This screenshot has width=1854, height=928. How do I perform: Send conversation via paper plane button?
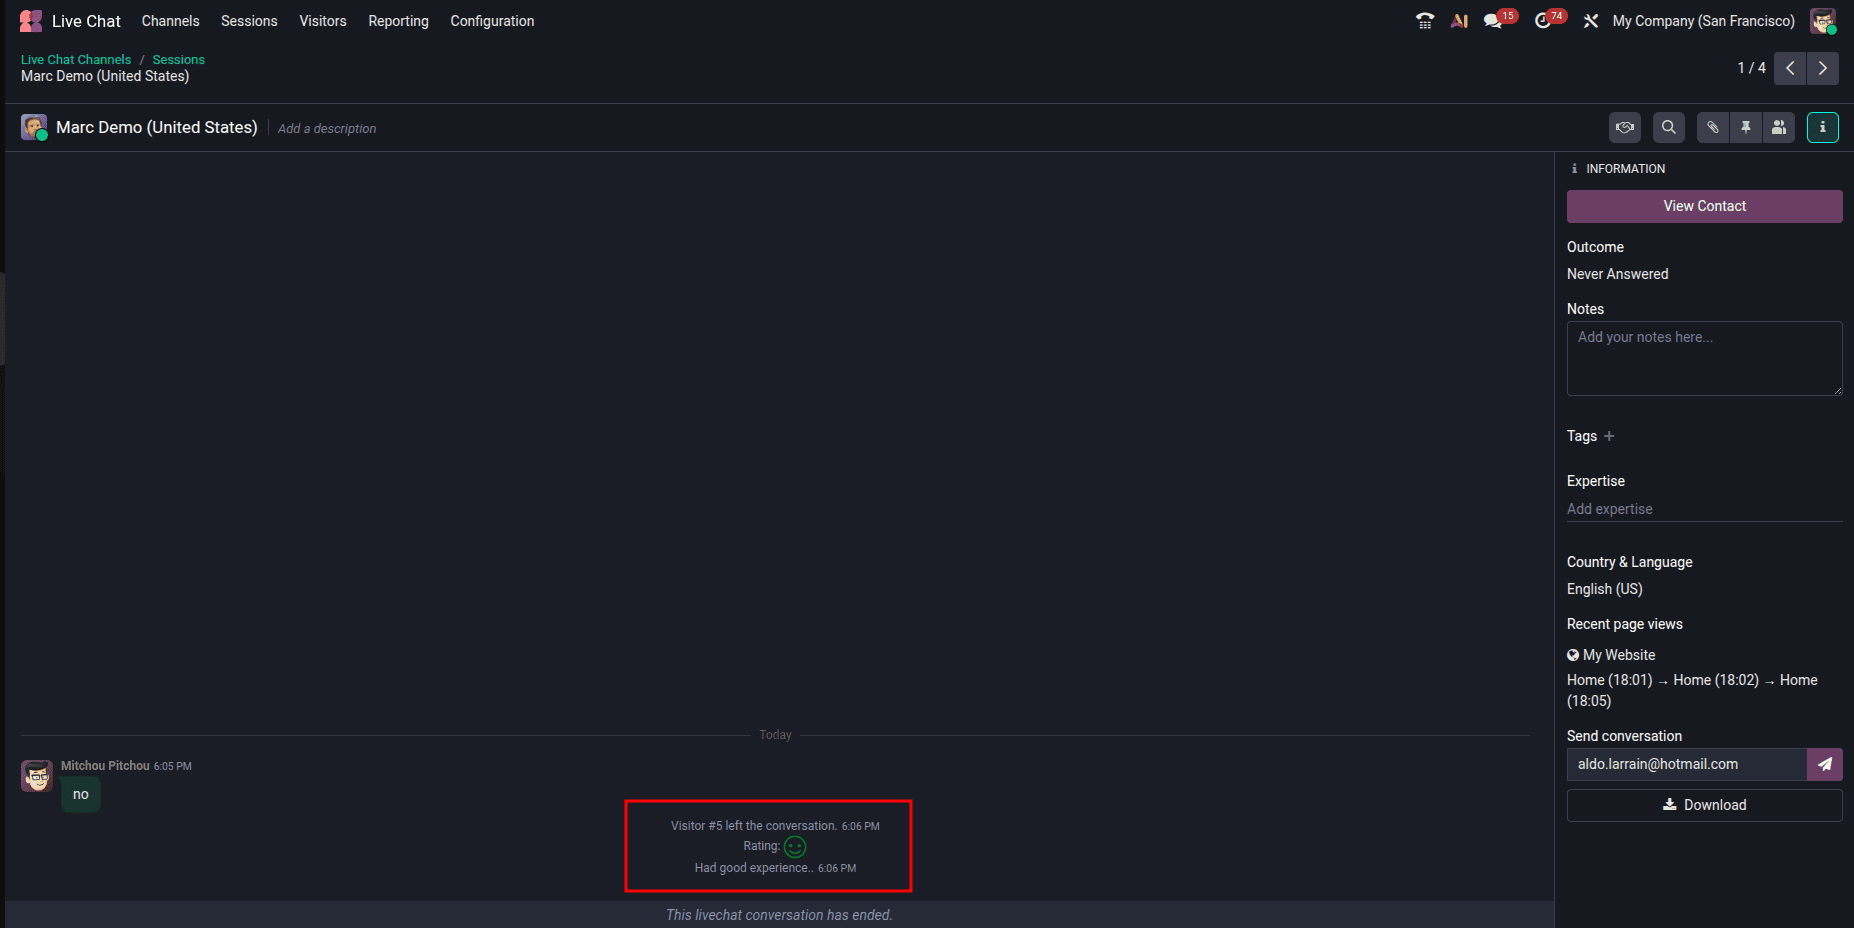point(1825,764)
